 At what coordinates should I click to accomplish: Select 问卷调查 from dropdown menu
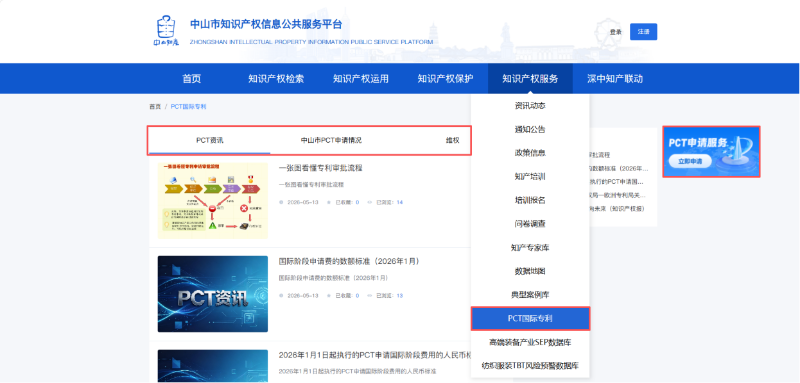coord(530,223)
